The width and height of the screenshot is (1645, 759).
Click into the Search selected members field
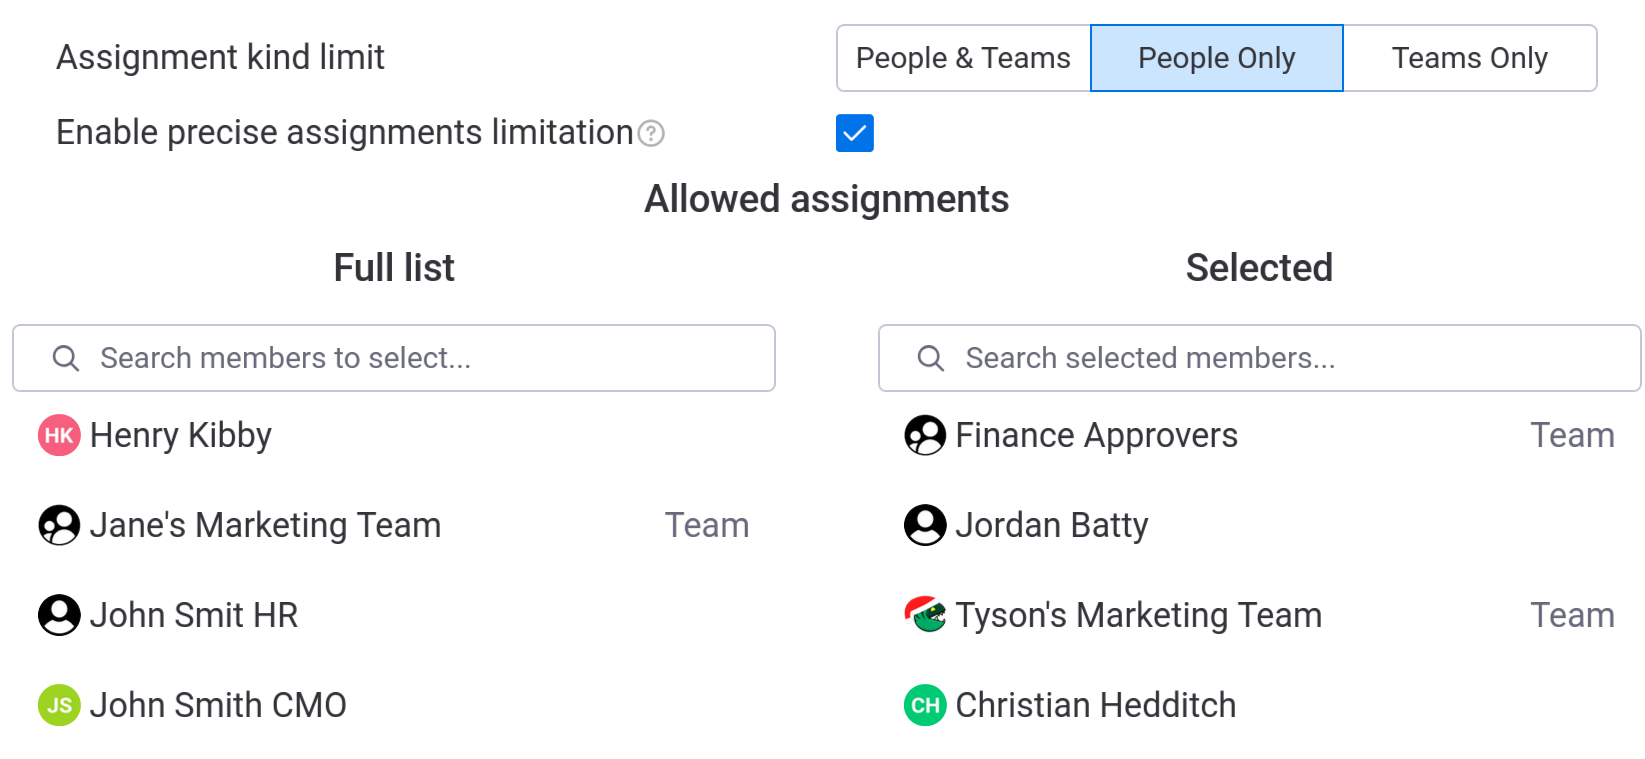[1280, 358]
